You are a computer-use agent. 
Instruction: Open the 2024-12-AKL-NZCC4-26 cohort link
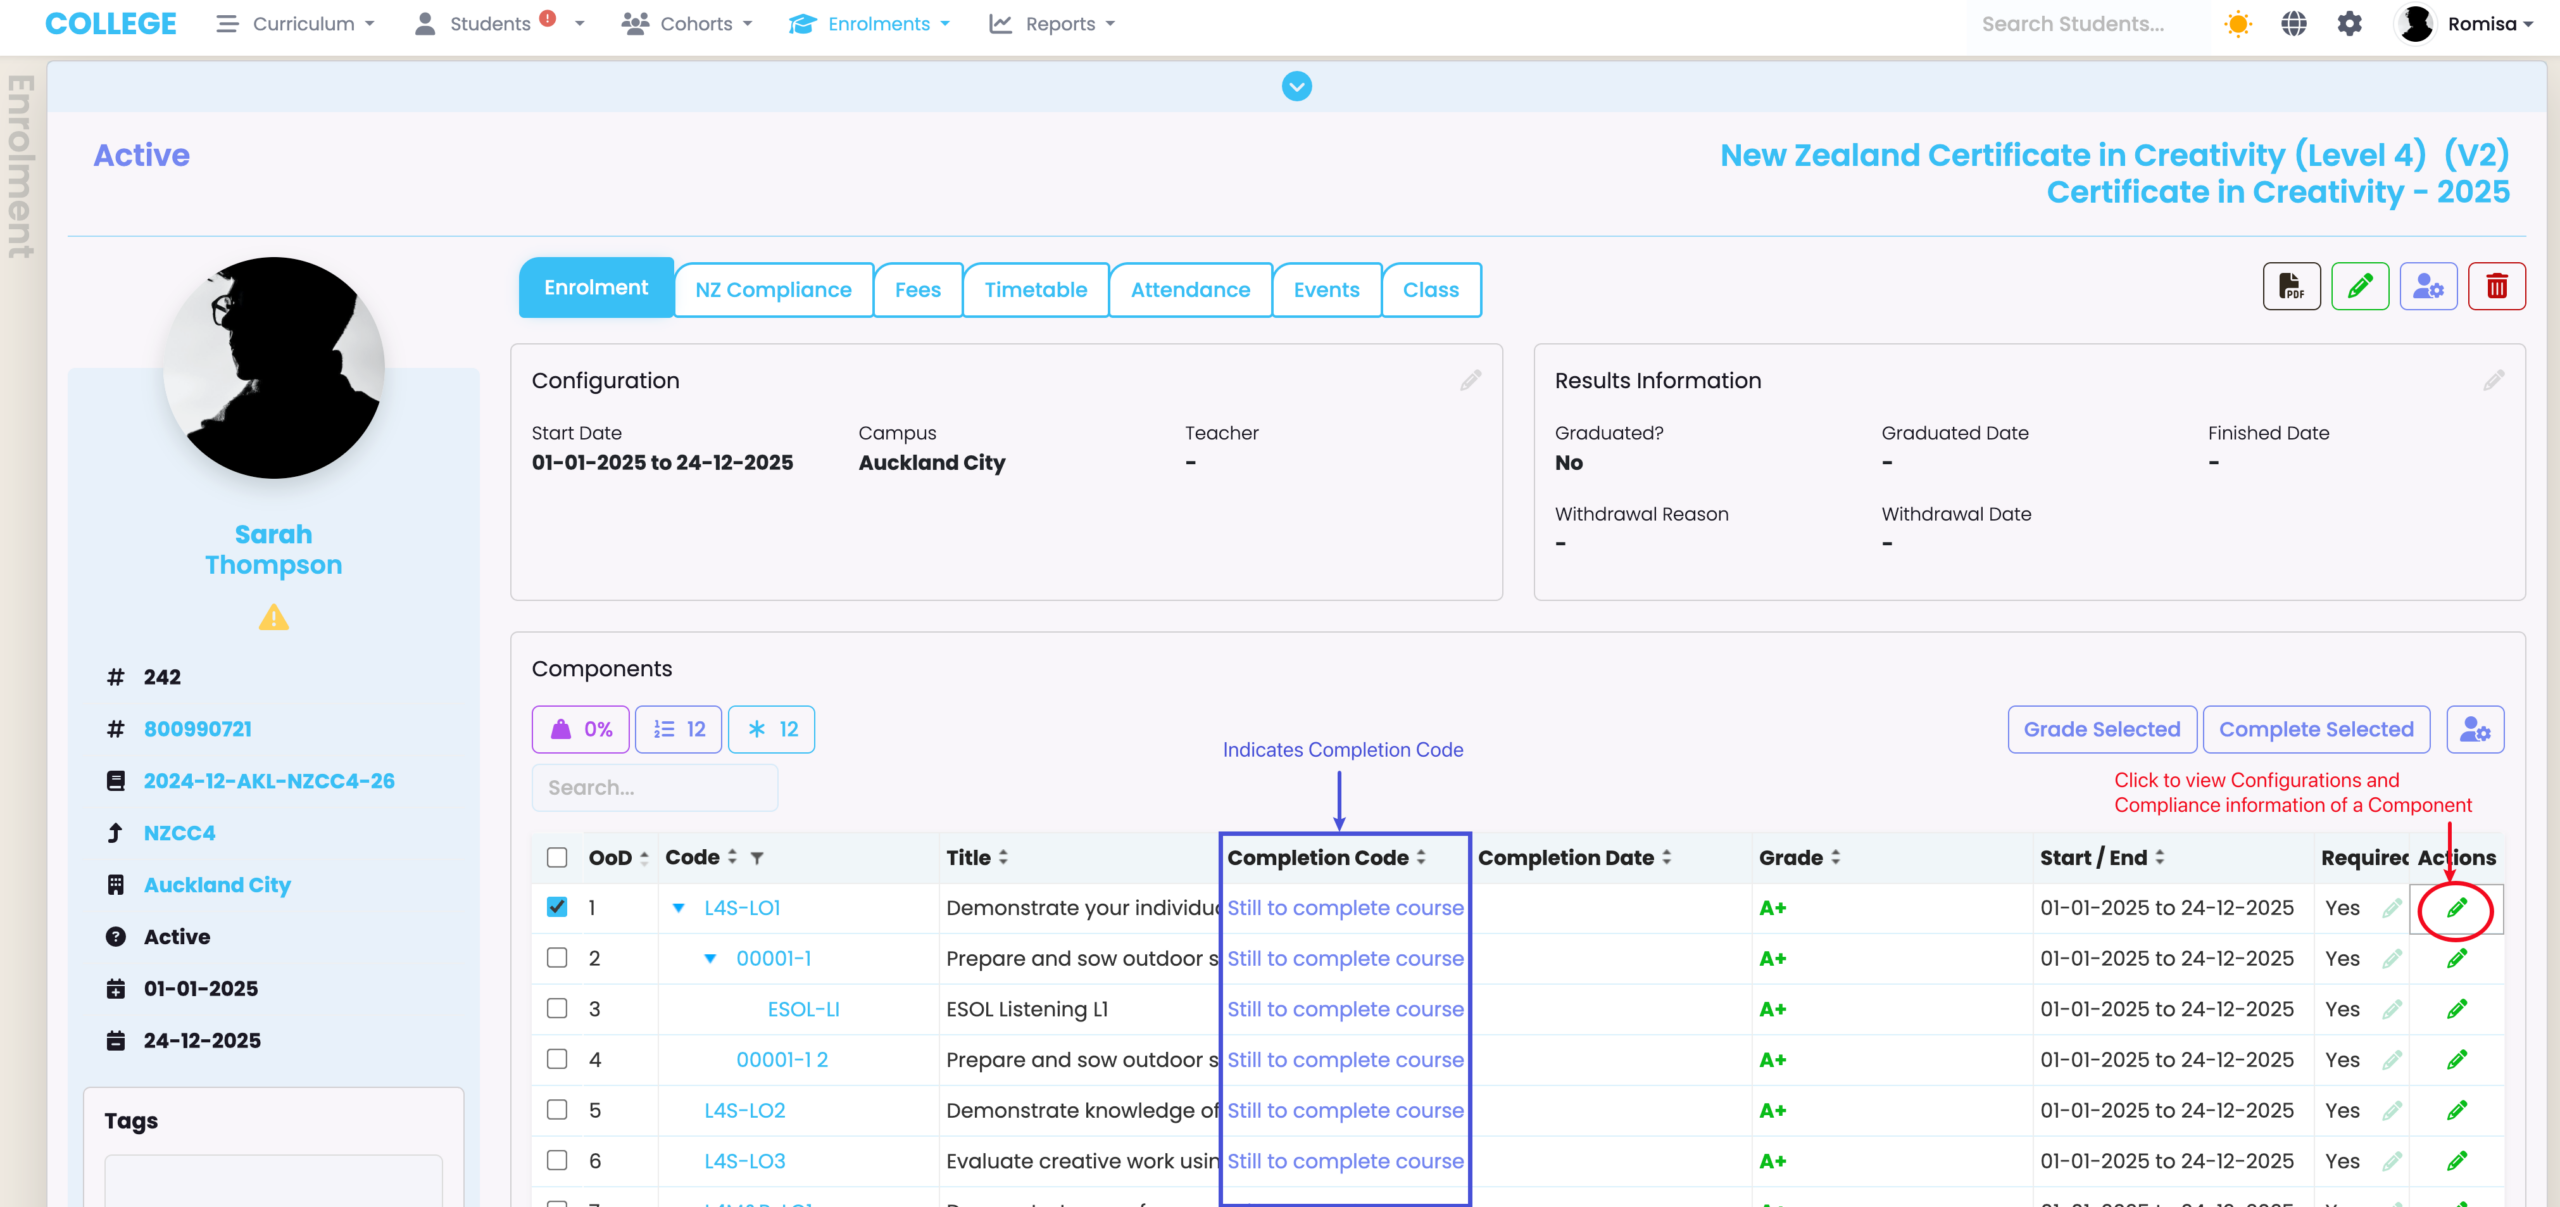tap(269, 781)
